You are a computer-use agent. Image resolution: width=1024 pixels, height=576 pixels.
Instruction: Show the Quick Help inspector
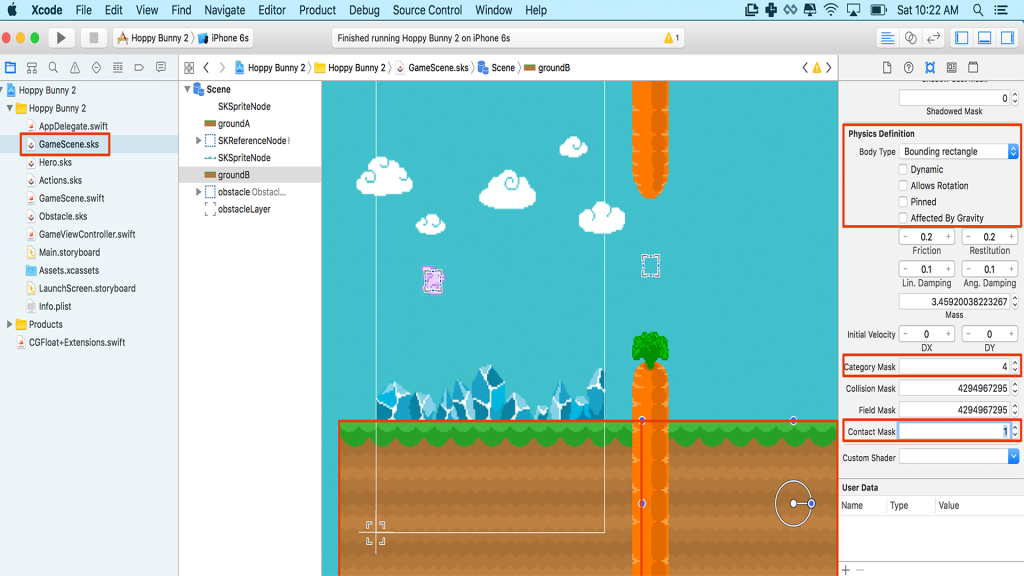point(908,68)
